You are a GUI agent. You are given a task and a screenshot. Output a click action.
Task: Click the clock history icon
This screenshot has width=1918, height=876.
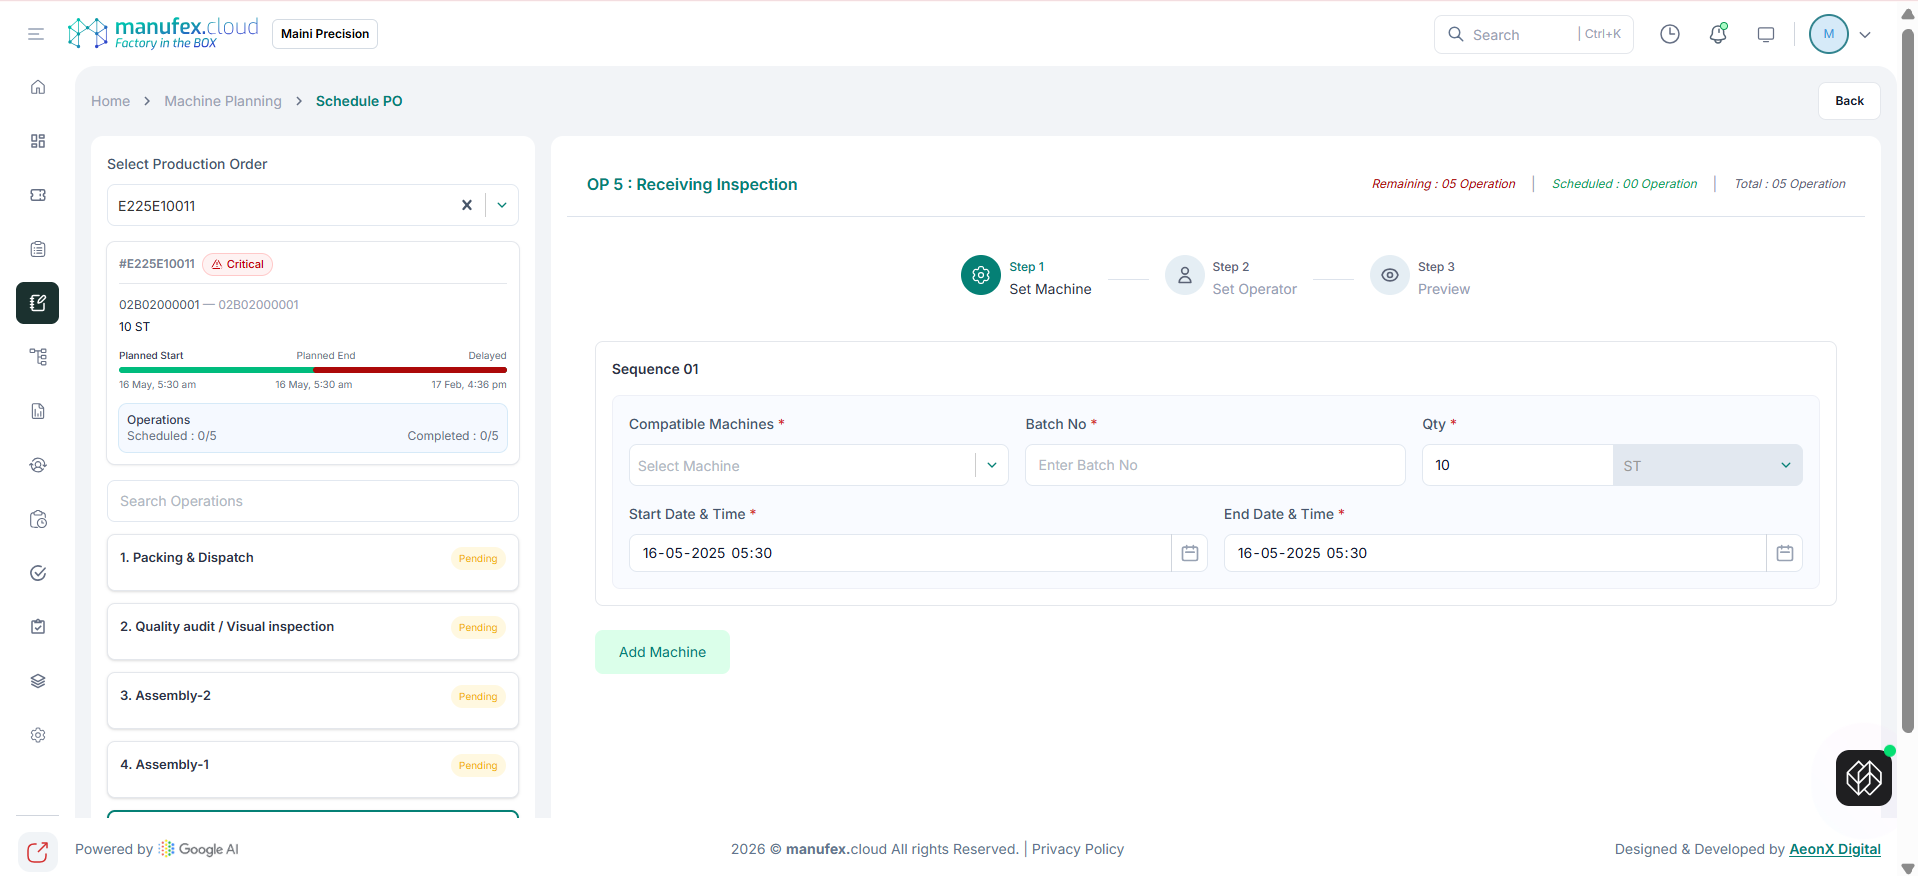(x=1670, y=34)
